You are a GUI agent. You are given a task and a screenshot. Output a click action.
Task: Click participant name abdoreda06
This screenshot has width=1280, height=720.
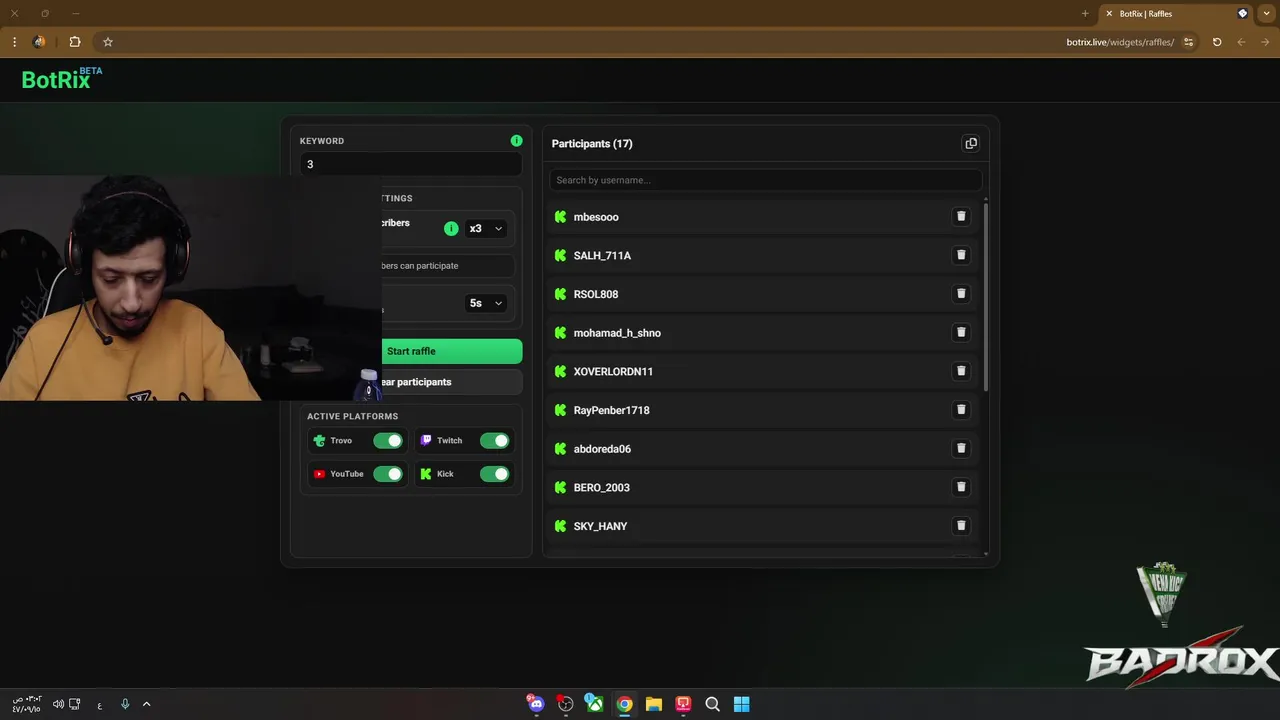[x=602, y=449]
